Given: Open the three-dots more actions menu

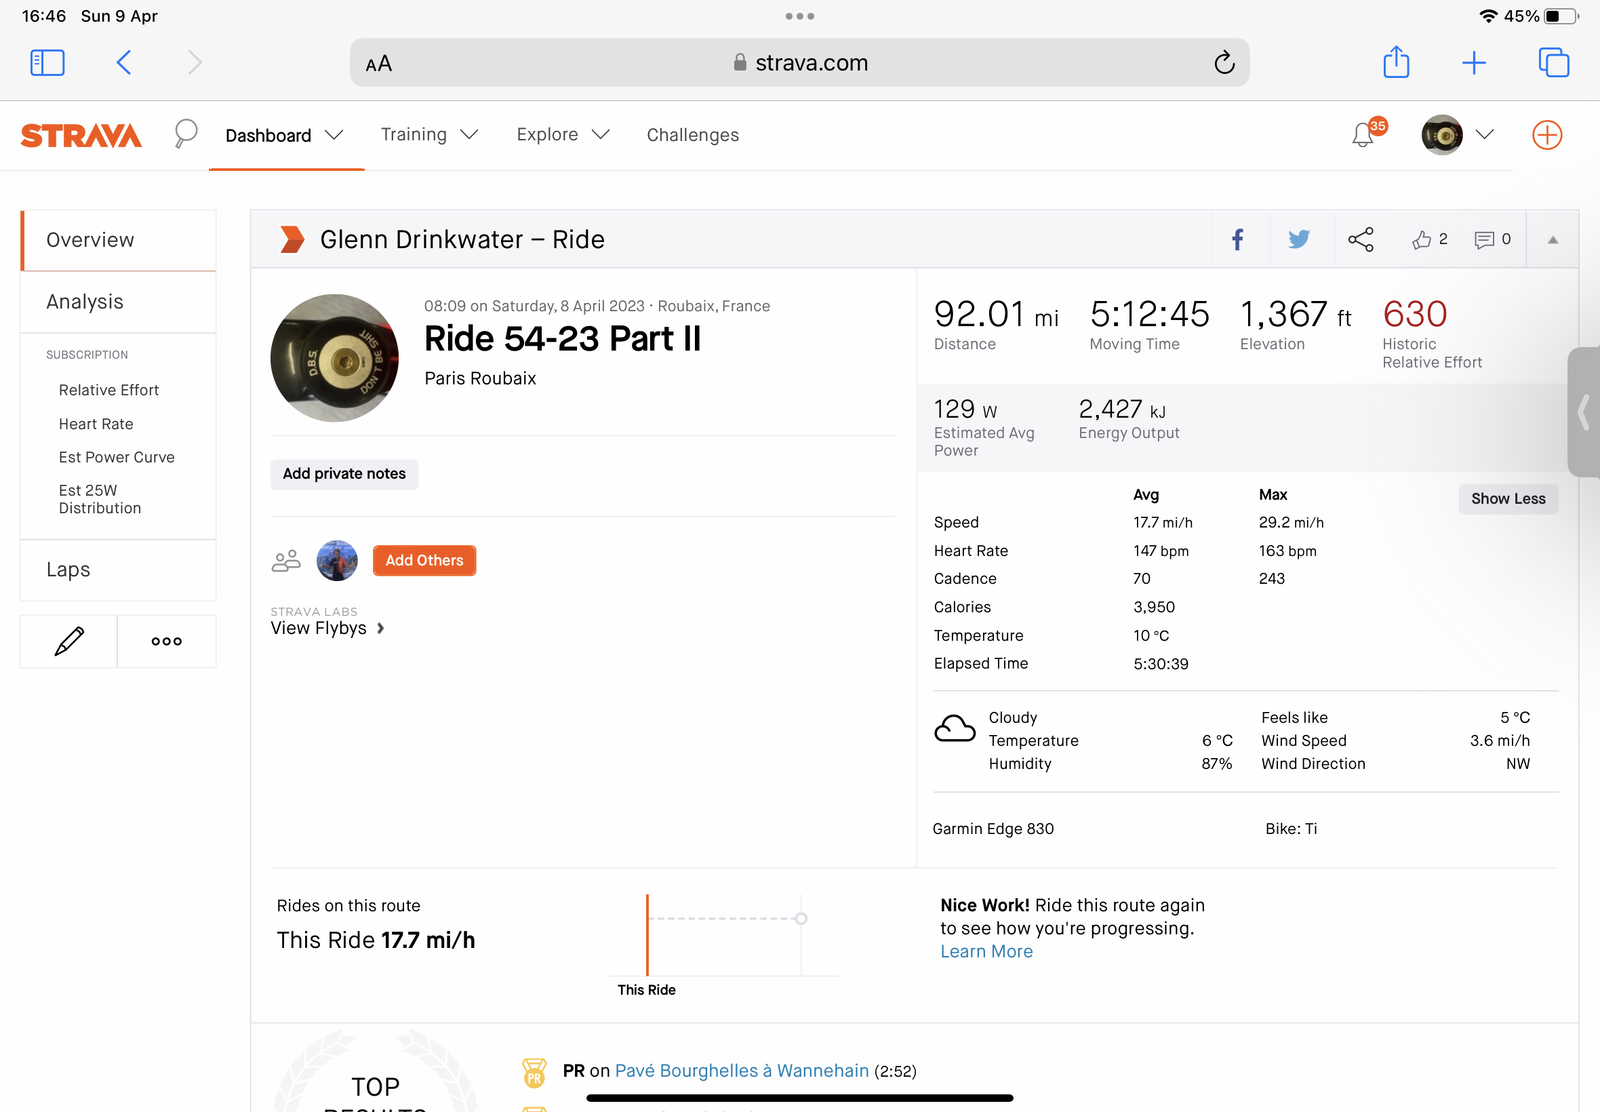Looking at the screenshot, I should pos(167,641).
